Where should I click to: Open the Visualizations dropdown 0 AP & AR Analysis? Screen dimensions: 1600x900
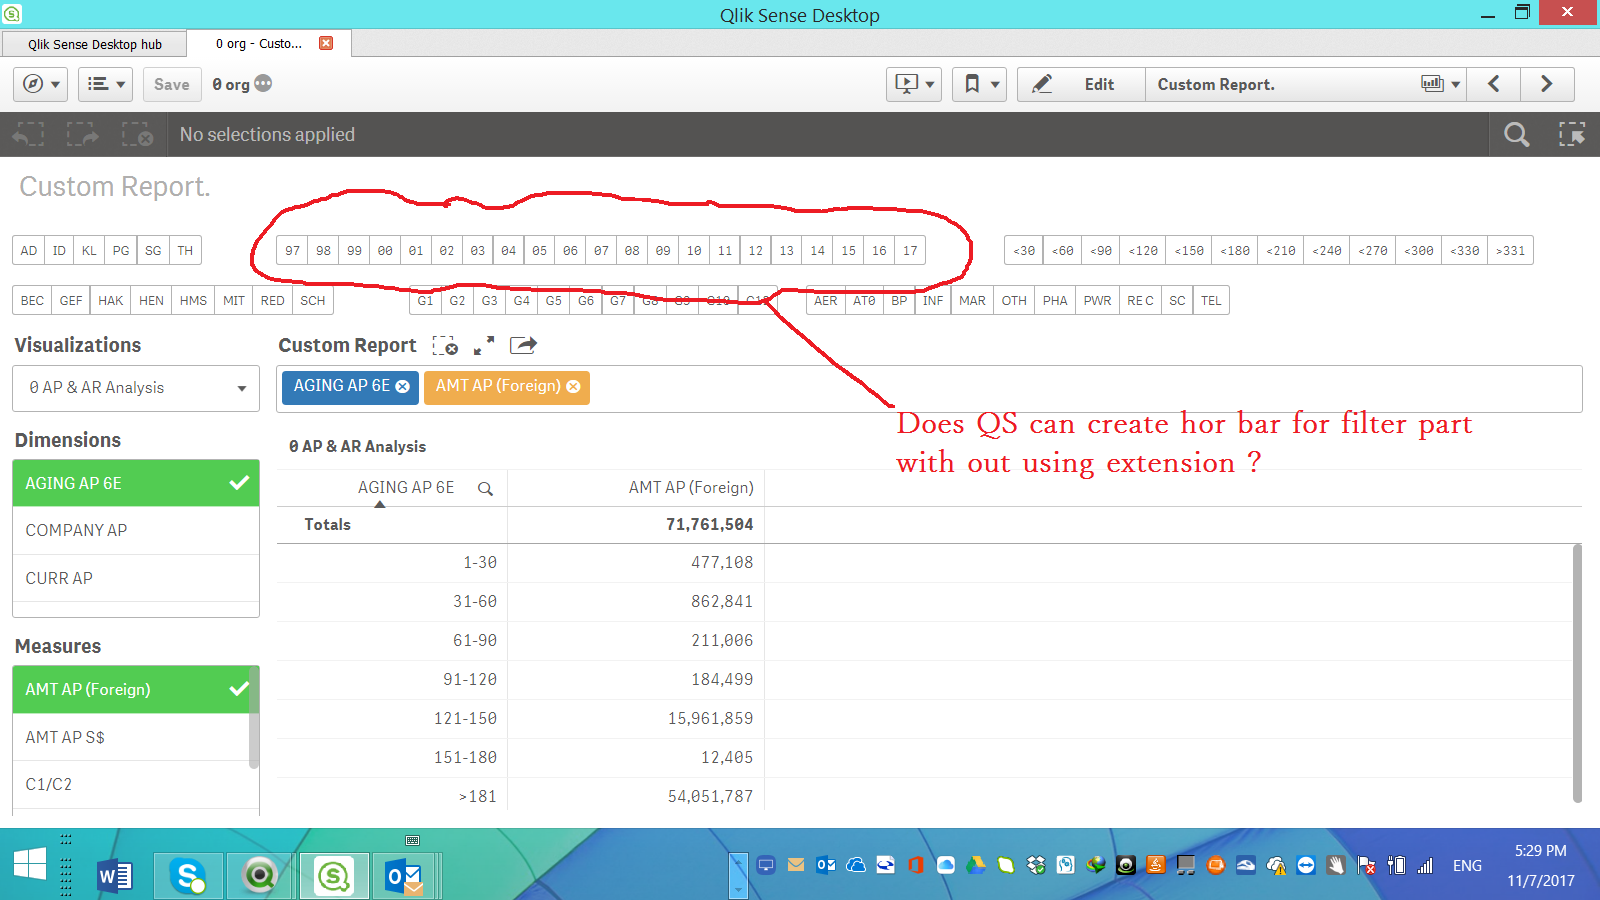(x=136, y=388)
